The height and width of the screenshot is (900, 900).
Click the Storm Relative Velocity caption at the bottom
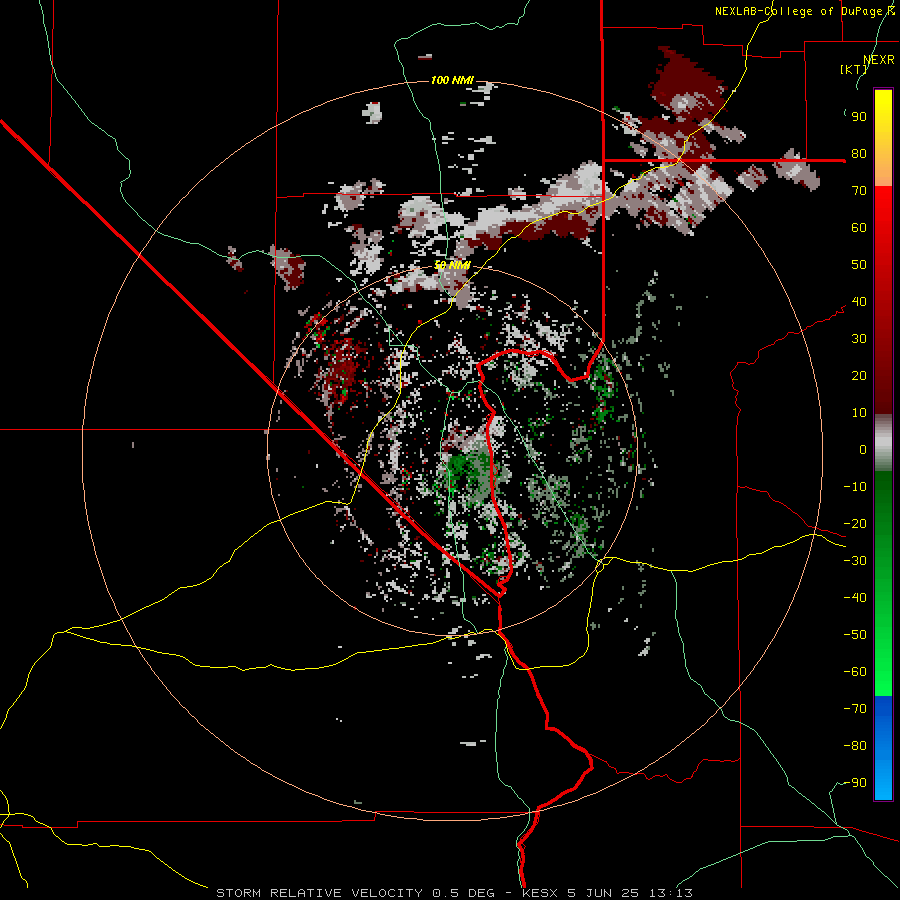click(454, 893)
